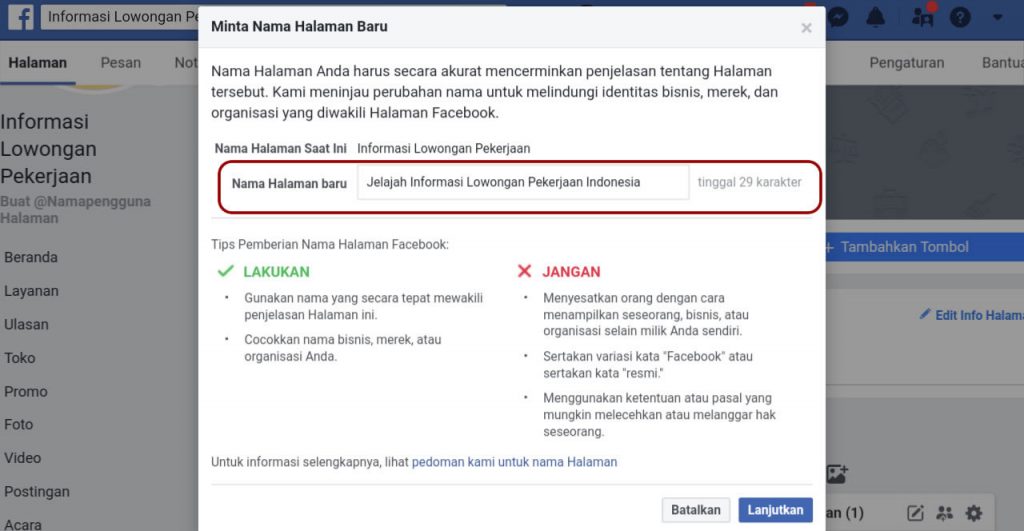
Task: Open the Pengaturan tab
Action: pyautogui.click(x=906, y=63)
